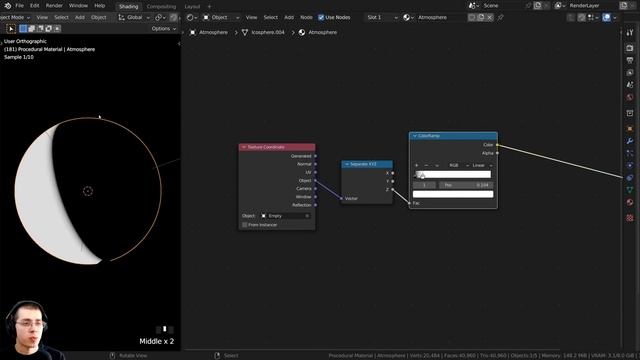Duplicate the Atmosphere material
The width and height of the screenshot is (640, 360).
481,18
